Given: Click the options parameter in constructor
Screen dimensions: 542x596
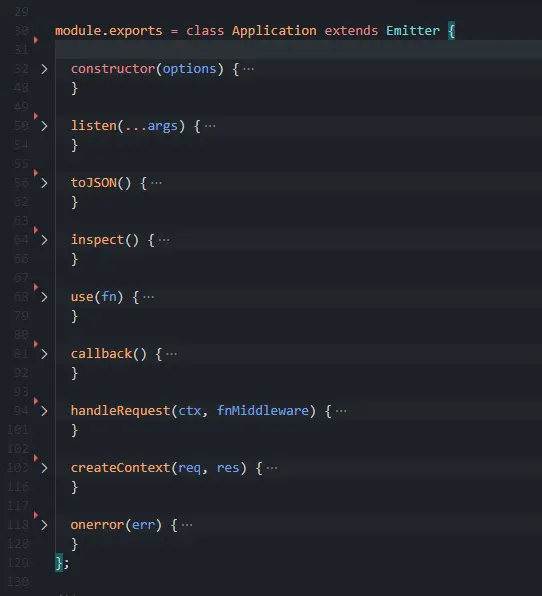Looking at the screenshot, I should [189, 69].
